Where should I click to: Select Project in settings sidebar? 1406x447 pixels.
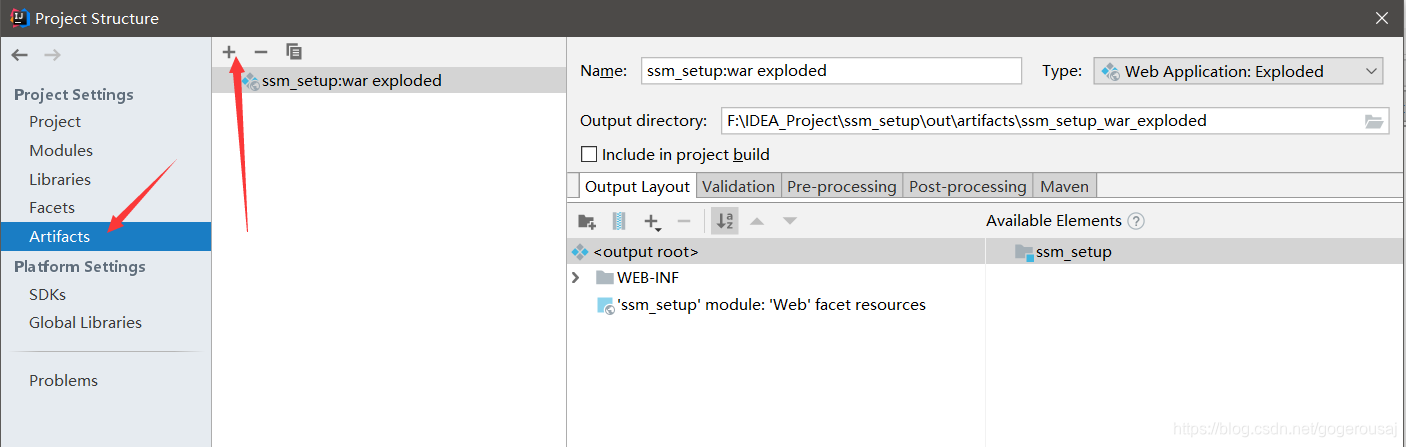pyautogui.click(x=55, y=122)
